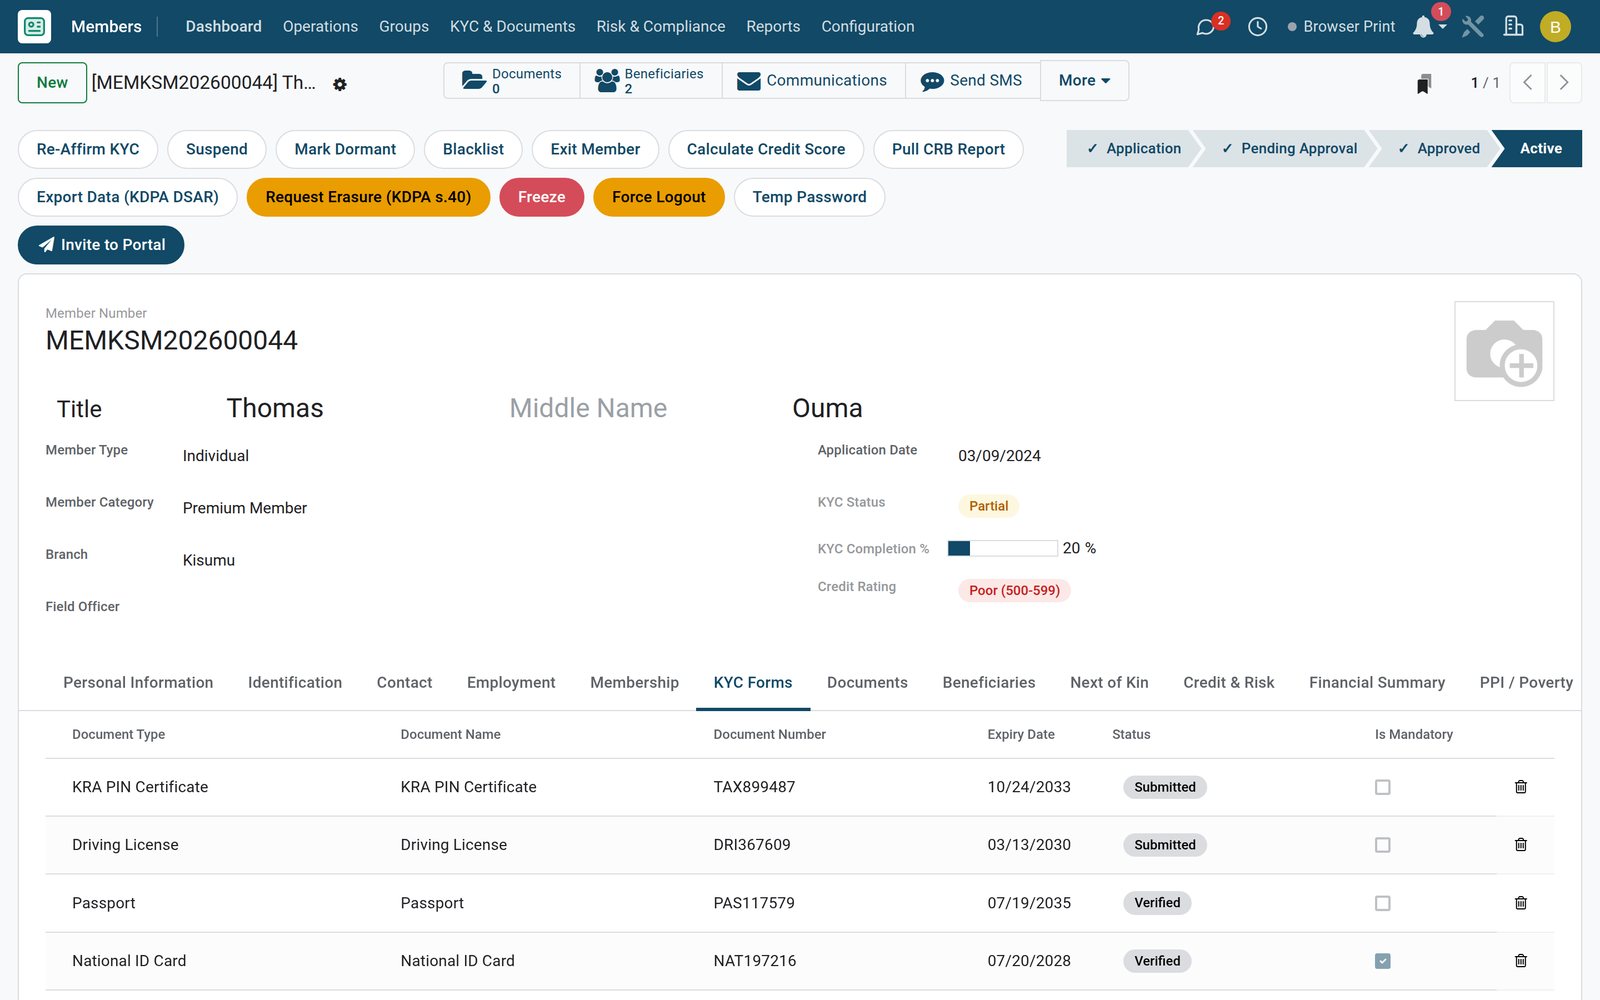Screen dimensions: 1600x1000
Task: Click Request Erasure (KDPA s.40) button
Action: (x=368, y=197)
